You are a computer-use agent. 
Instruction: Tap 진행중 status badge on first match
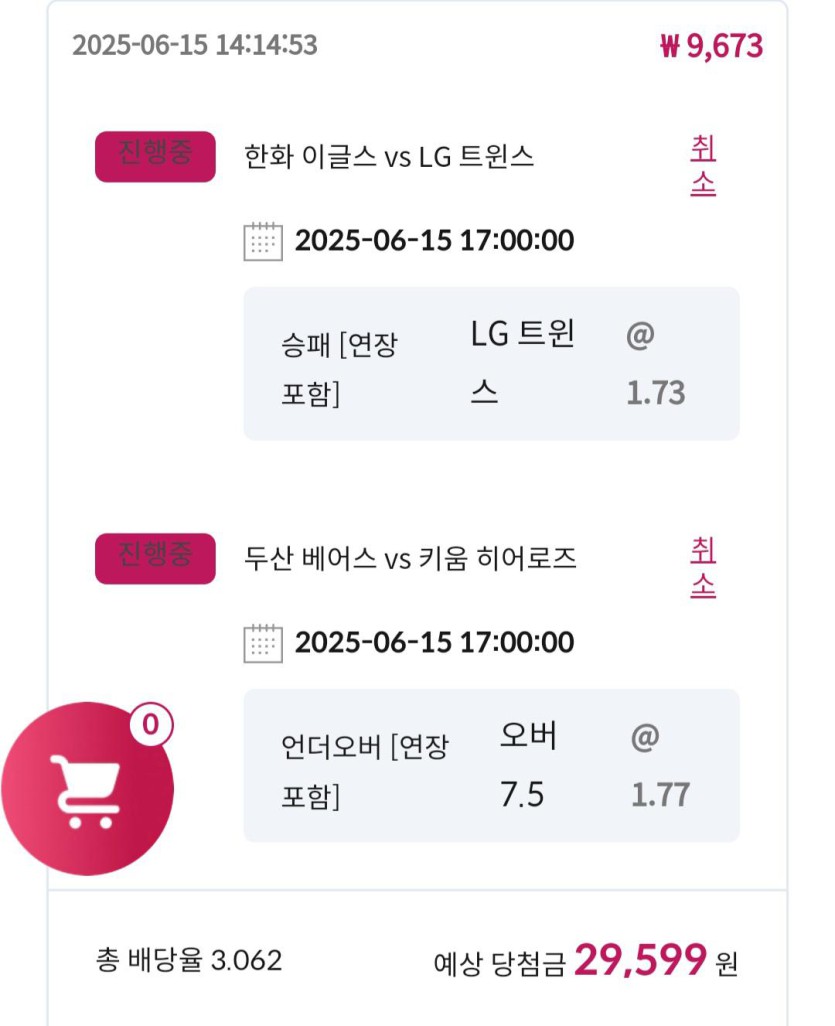click(155, 156)
